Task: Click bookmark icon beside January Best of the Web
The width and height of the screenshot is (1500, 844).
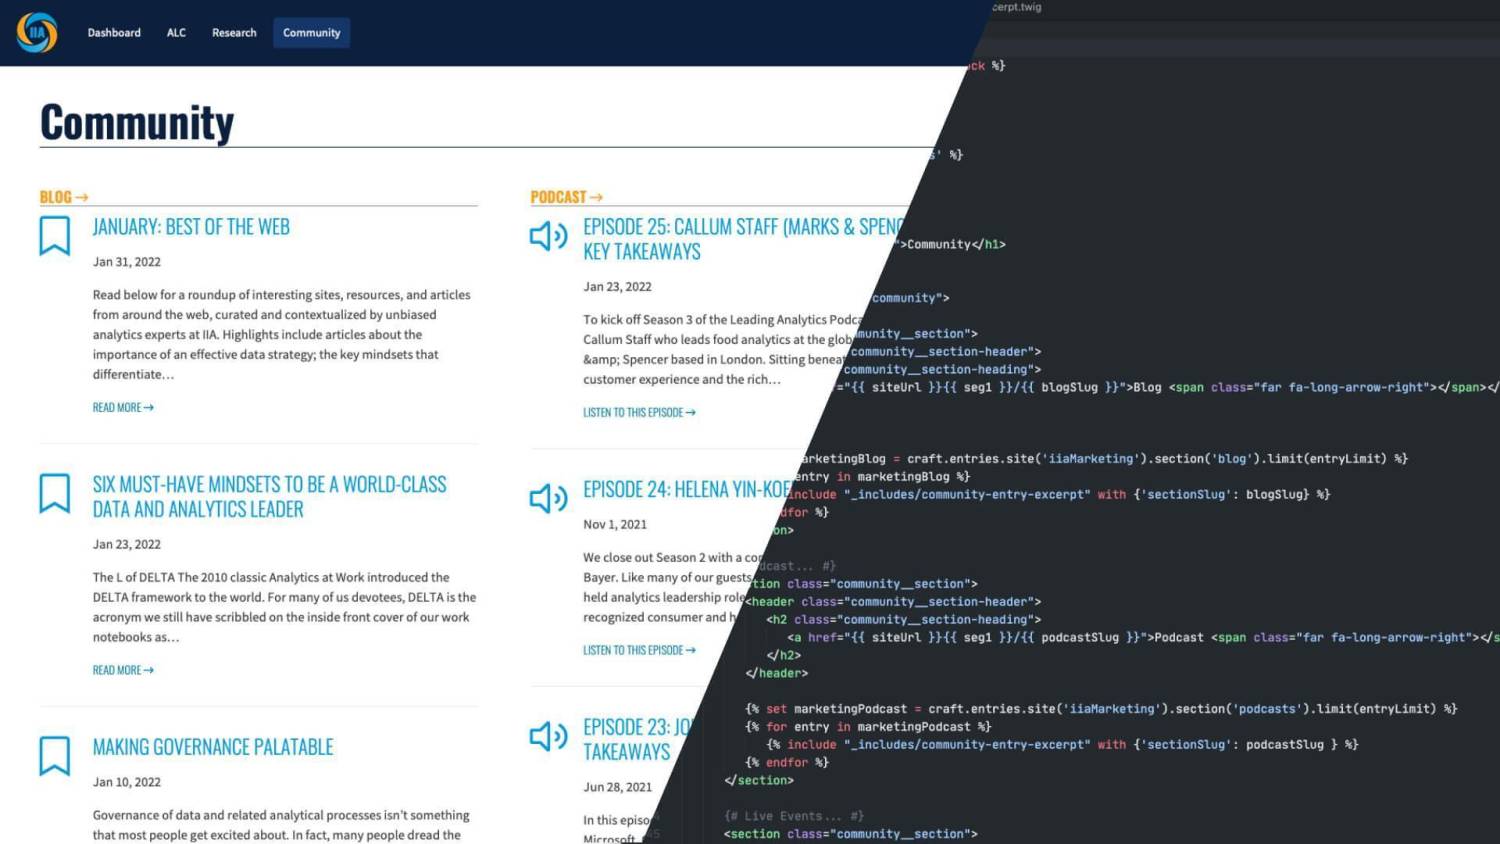Action: tap(55, 236)
